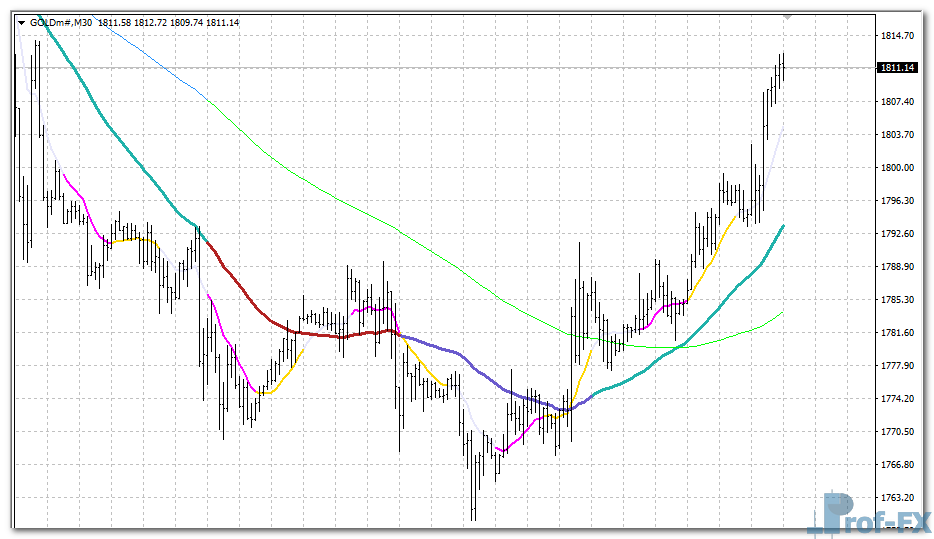Image resolution: width=934 pixels, height=539 pixels.
Task: Click the current price label 1811.14
Action: pos(896,67)
